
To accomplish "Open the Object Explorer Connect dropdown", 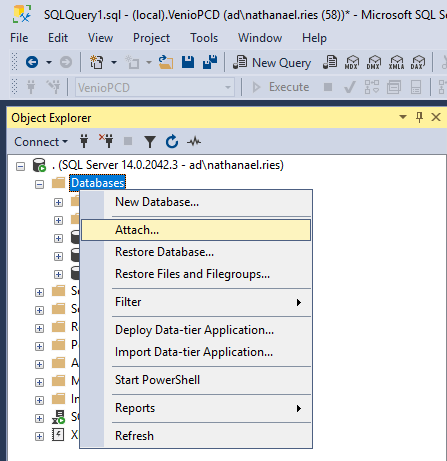I will (41, 142).
